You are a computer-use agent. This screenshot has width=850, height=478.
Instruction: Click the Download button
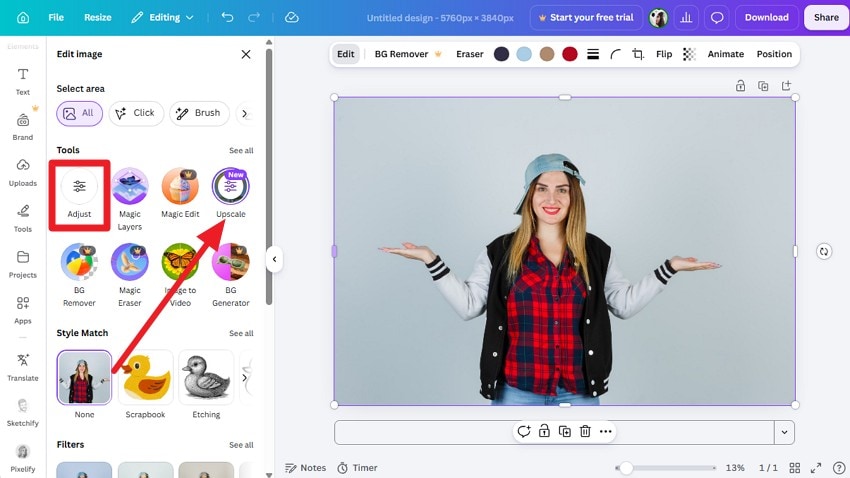pos(767,17)
